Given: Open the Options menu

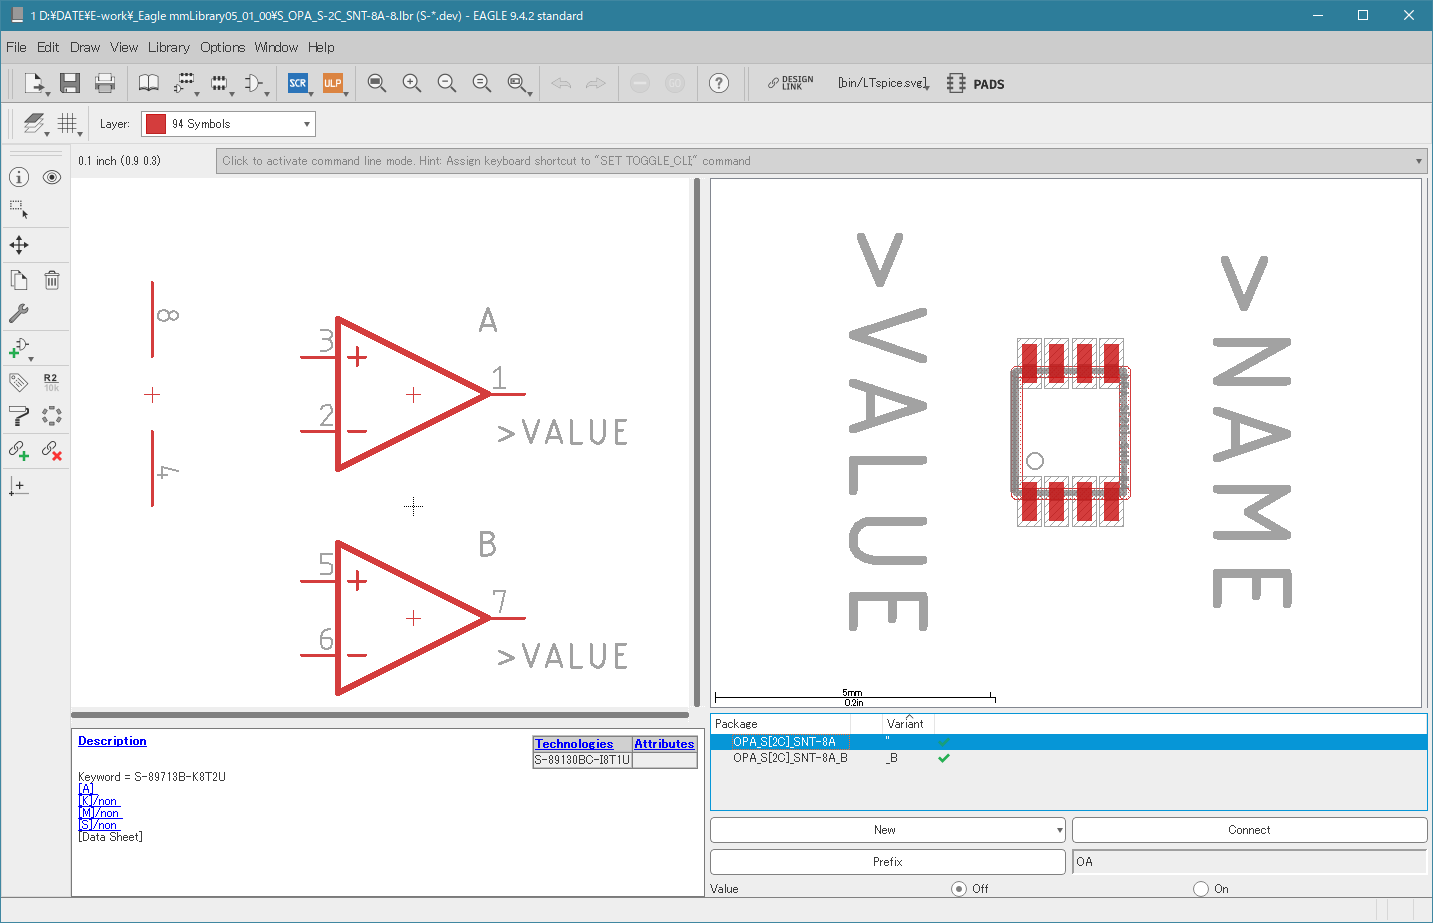Looking at the screenshot, I should (x=222, y=47).
